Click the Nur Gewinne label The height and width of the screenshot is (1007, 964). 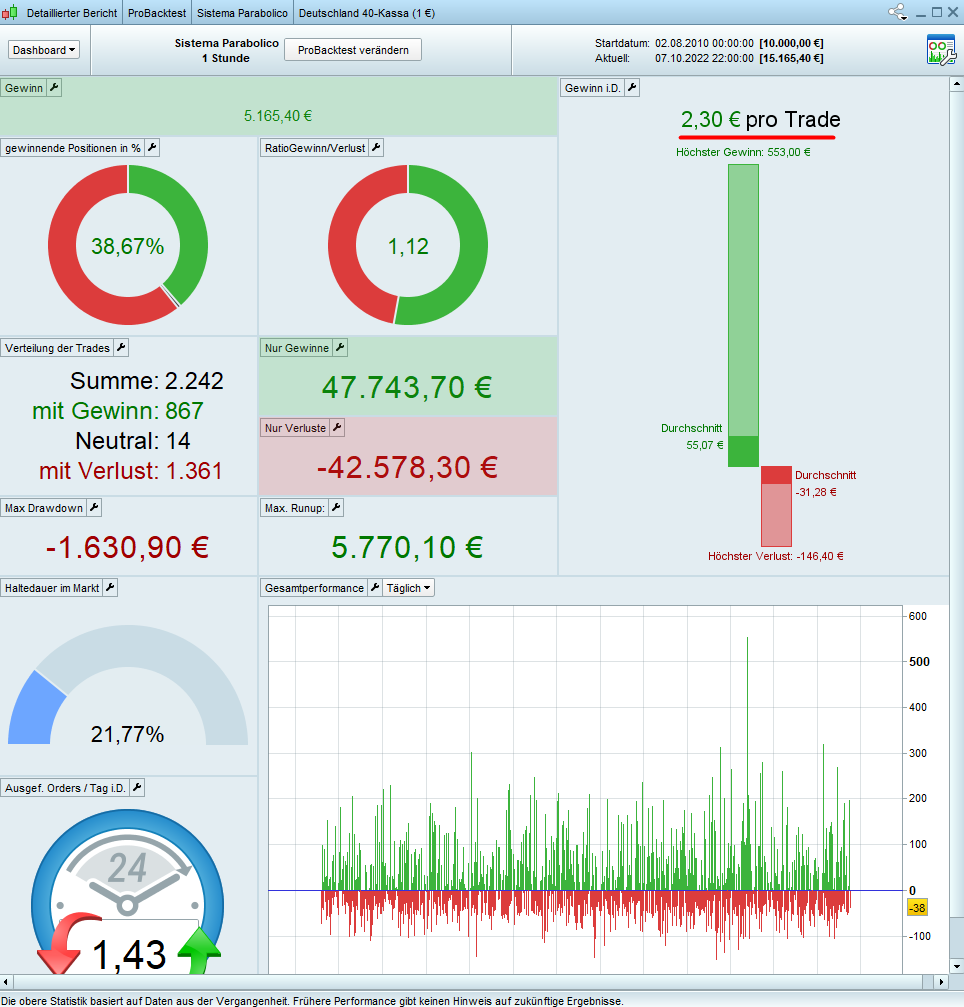tap(297, 347)
